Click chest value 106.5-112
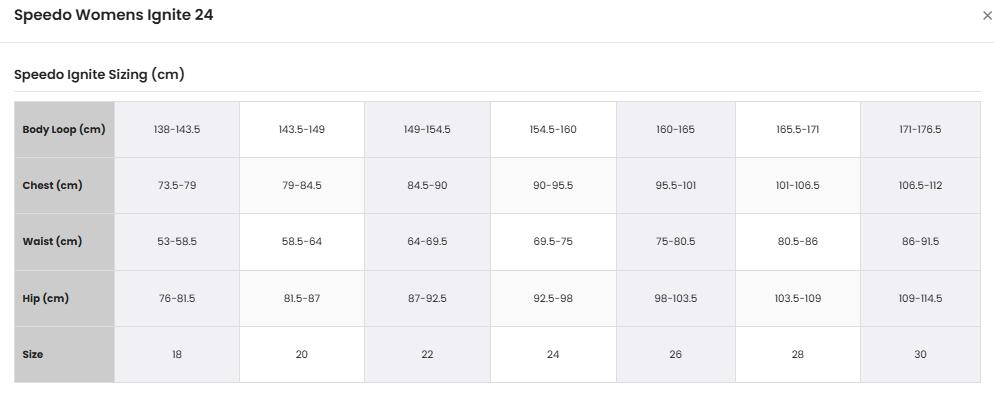Viewport: 994px width, 394px height. click(x=920, y=186)
